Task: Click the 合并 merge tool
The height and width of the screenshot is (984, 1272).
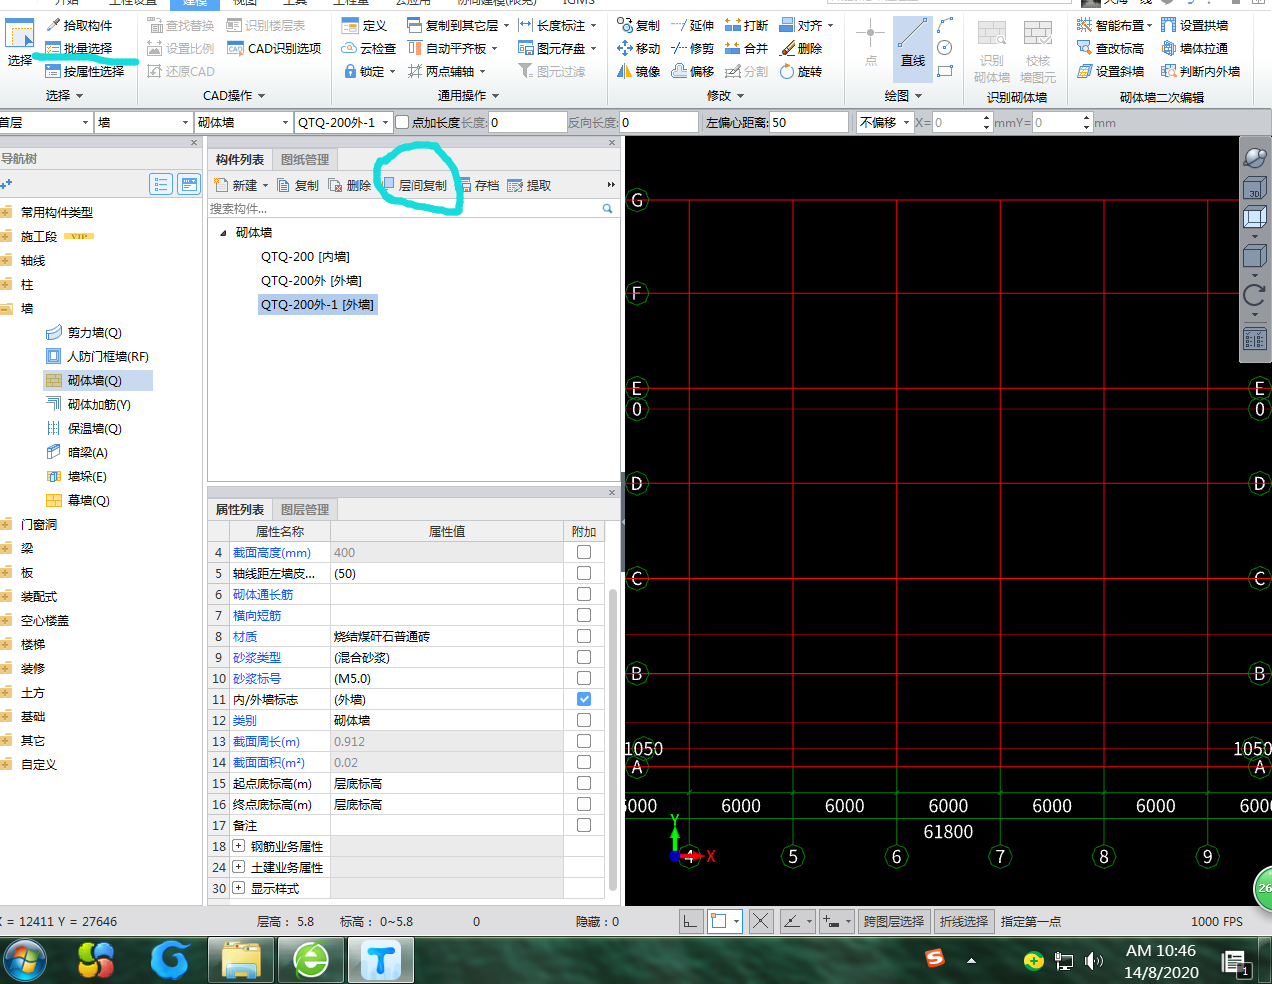Action: coord(746,48)
